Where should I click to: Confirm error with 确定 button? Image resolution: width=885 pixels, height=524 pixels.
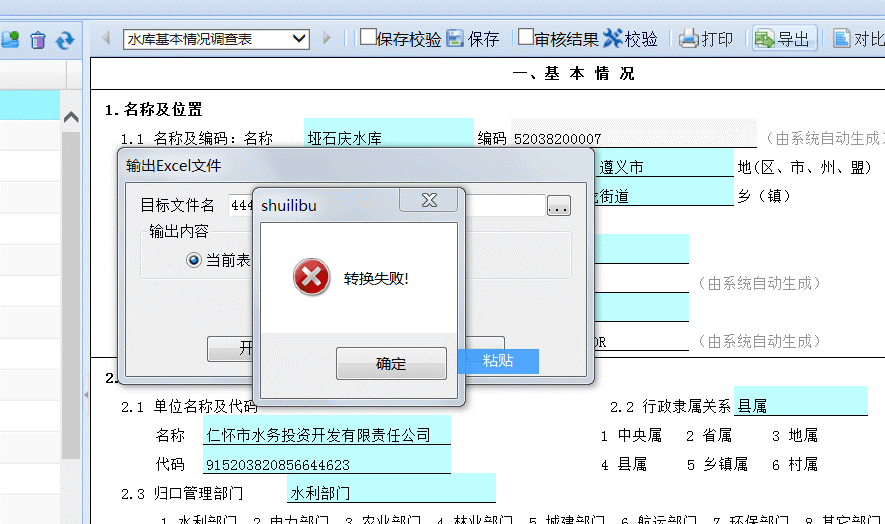391,363
